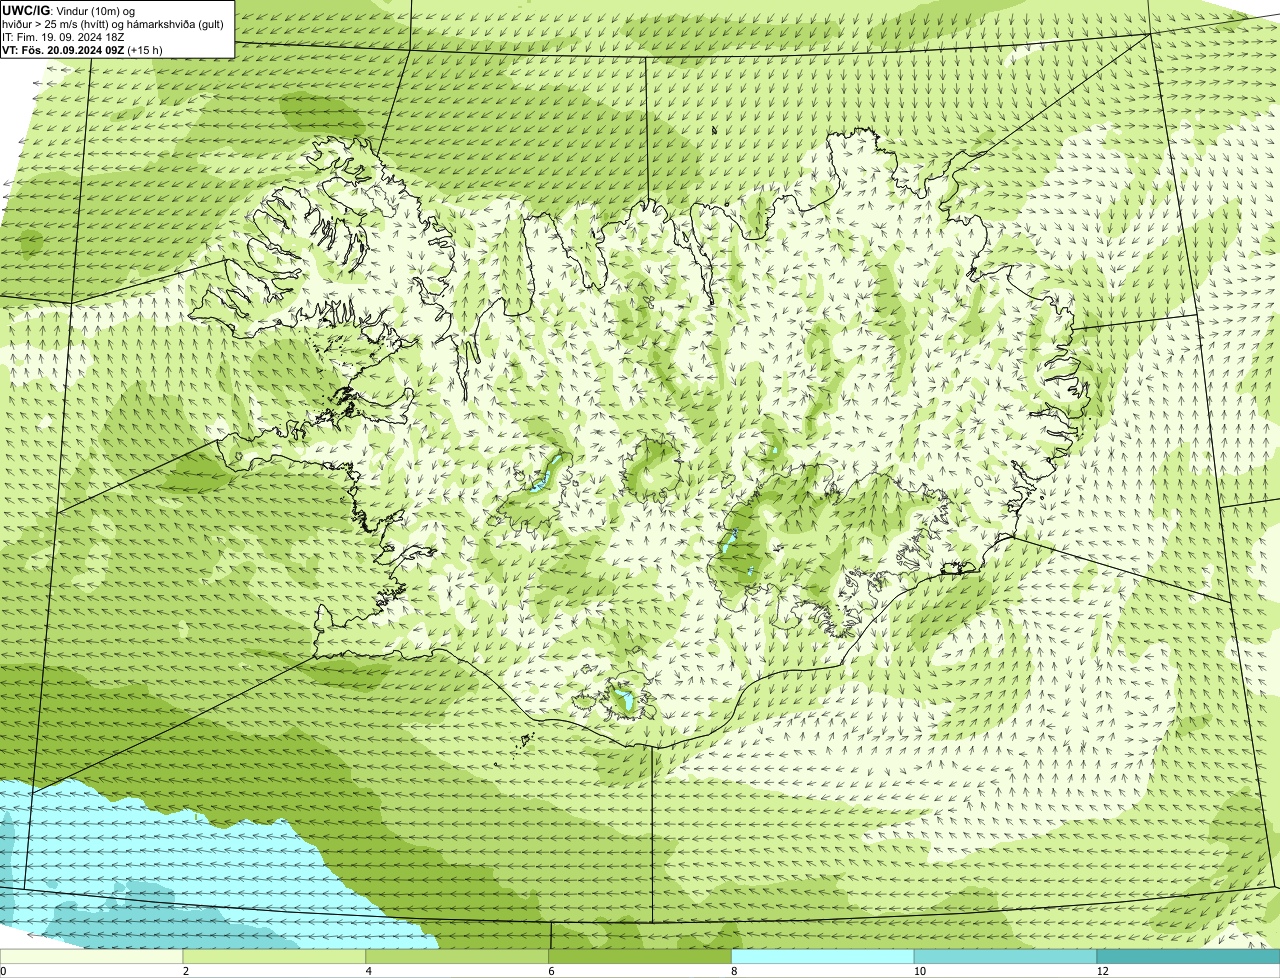This screenshot has height=978, width=1280.
Task: Click the '0' scale tick label
Action: 3,971
